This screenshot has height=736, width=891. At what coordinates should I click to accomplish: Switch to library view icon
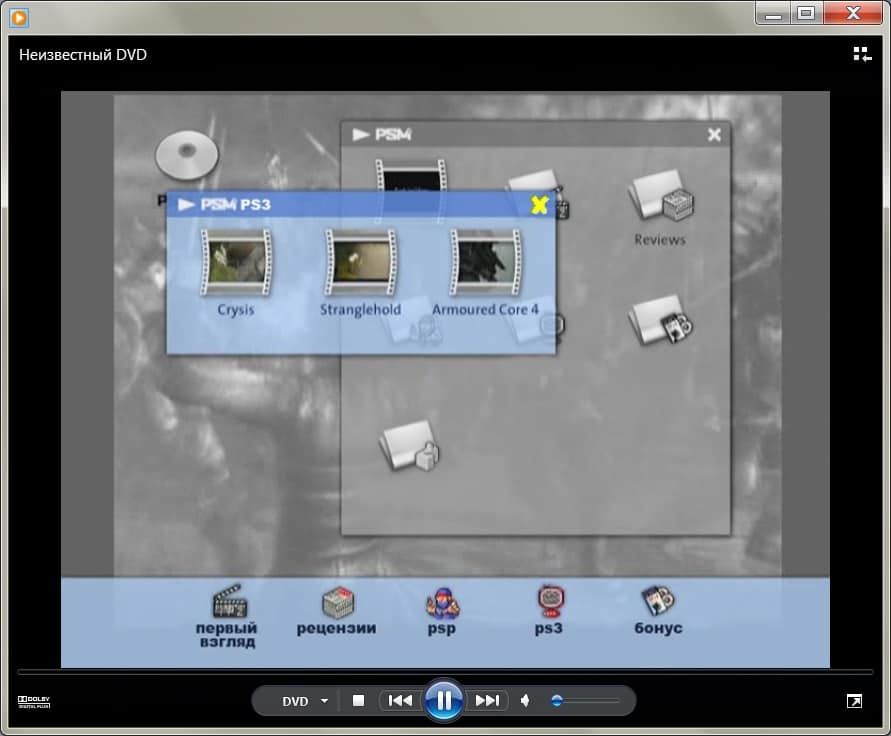862,55
